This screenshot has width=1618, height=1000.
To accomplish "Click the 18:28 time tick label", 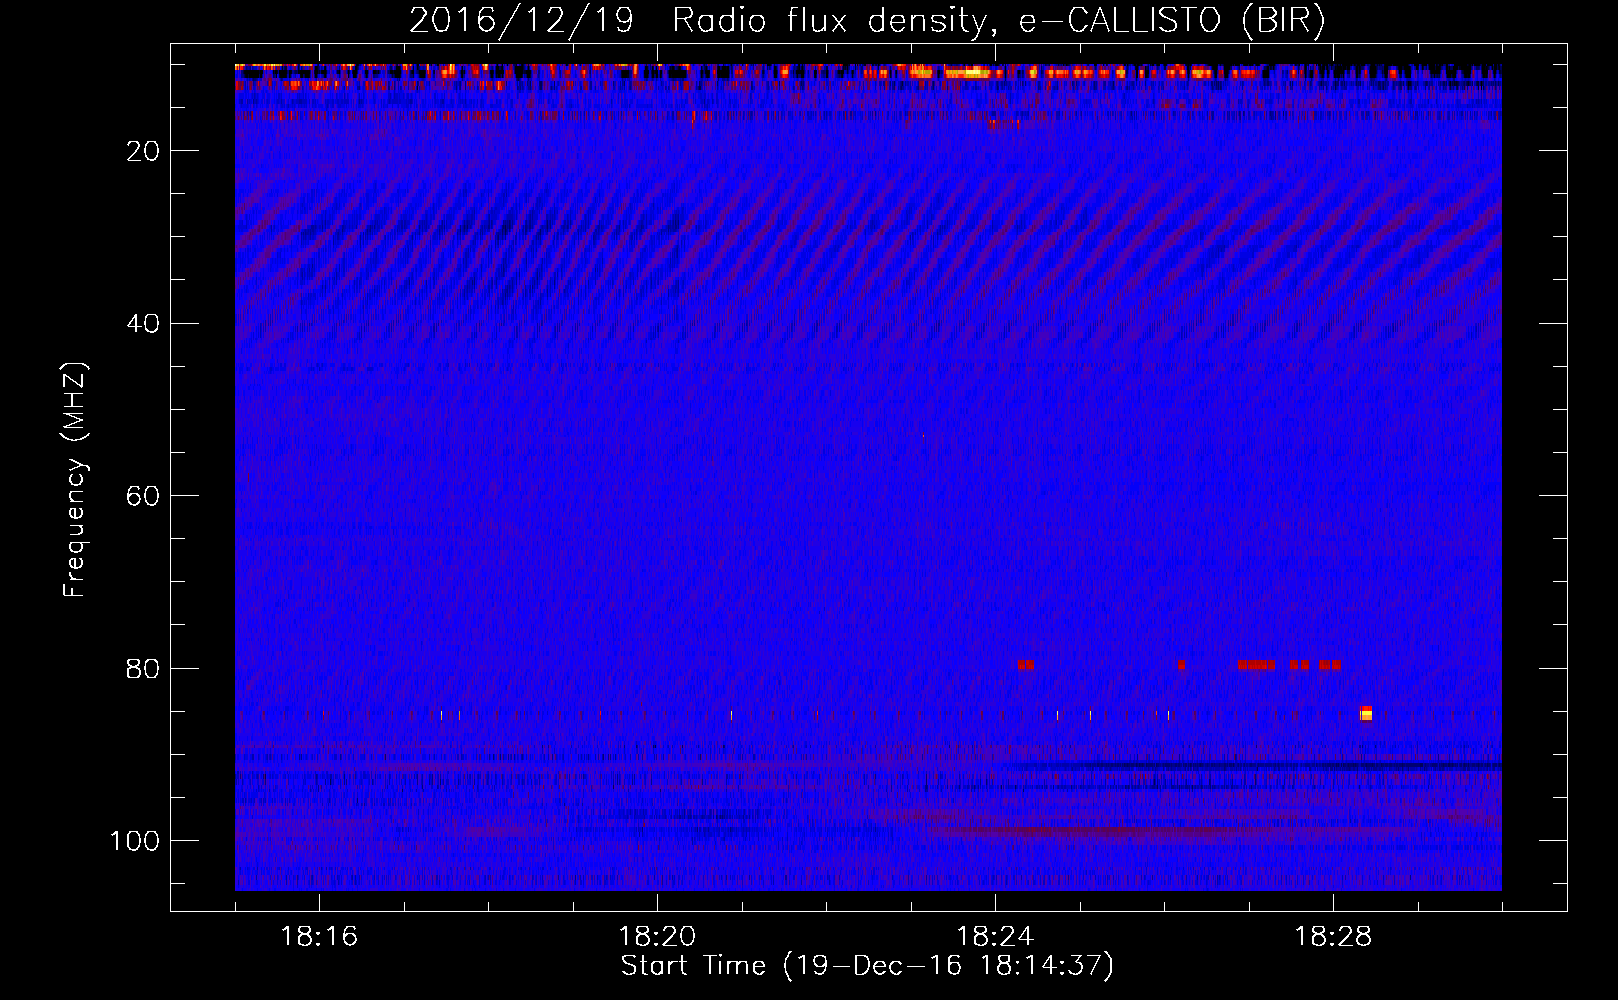I will tap(1333, 937).
